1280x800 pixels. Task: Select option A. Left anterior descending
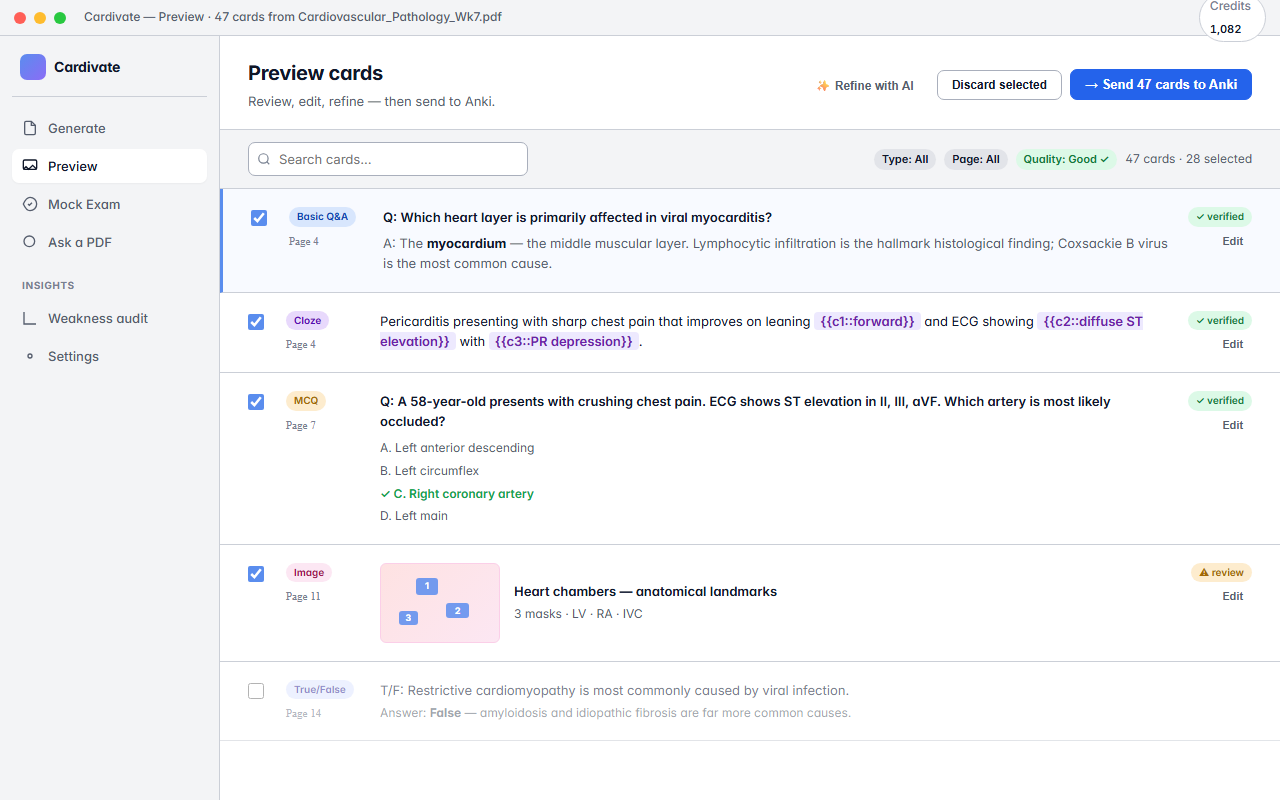click(x=457, y=448)
